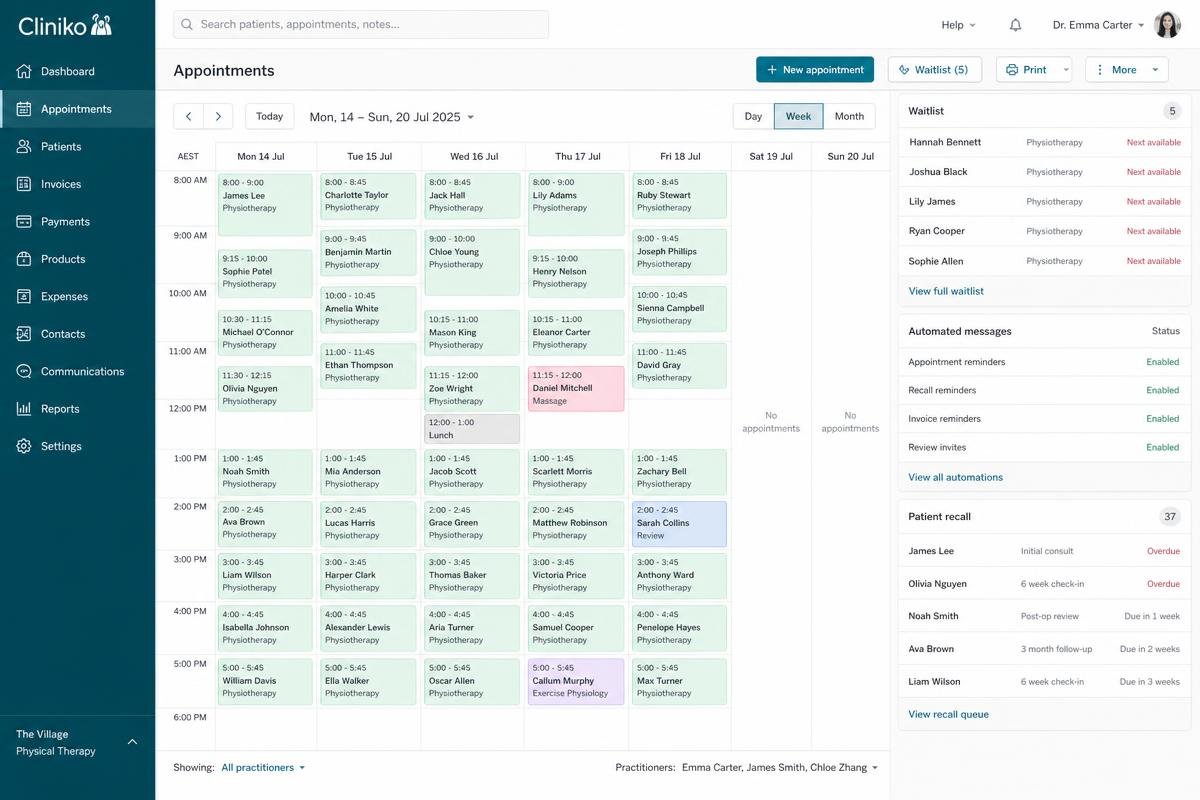Click the Reports chart icon
The image size is (1200, 800).
tap(24, 409)
